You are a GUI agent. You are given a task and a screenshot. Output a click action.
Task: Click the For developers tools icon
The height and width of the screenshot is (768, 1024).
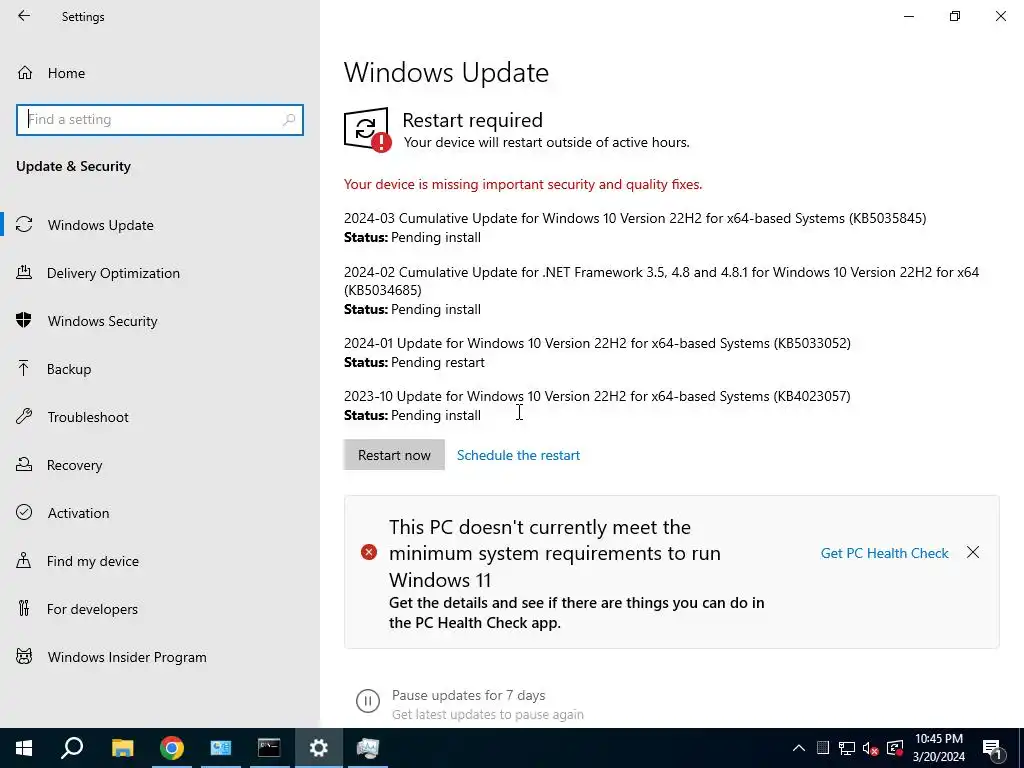click(24, 608)
